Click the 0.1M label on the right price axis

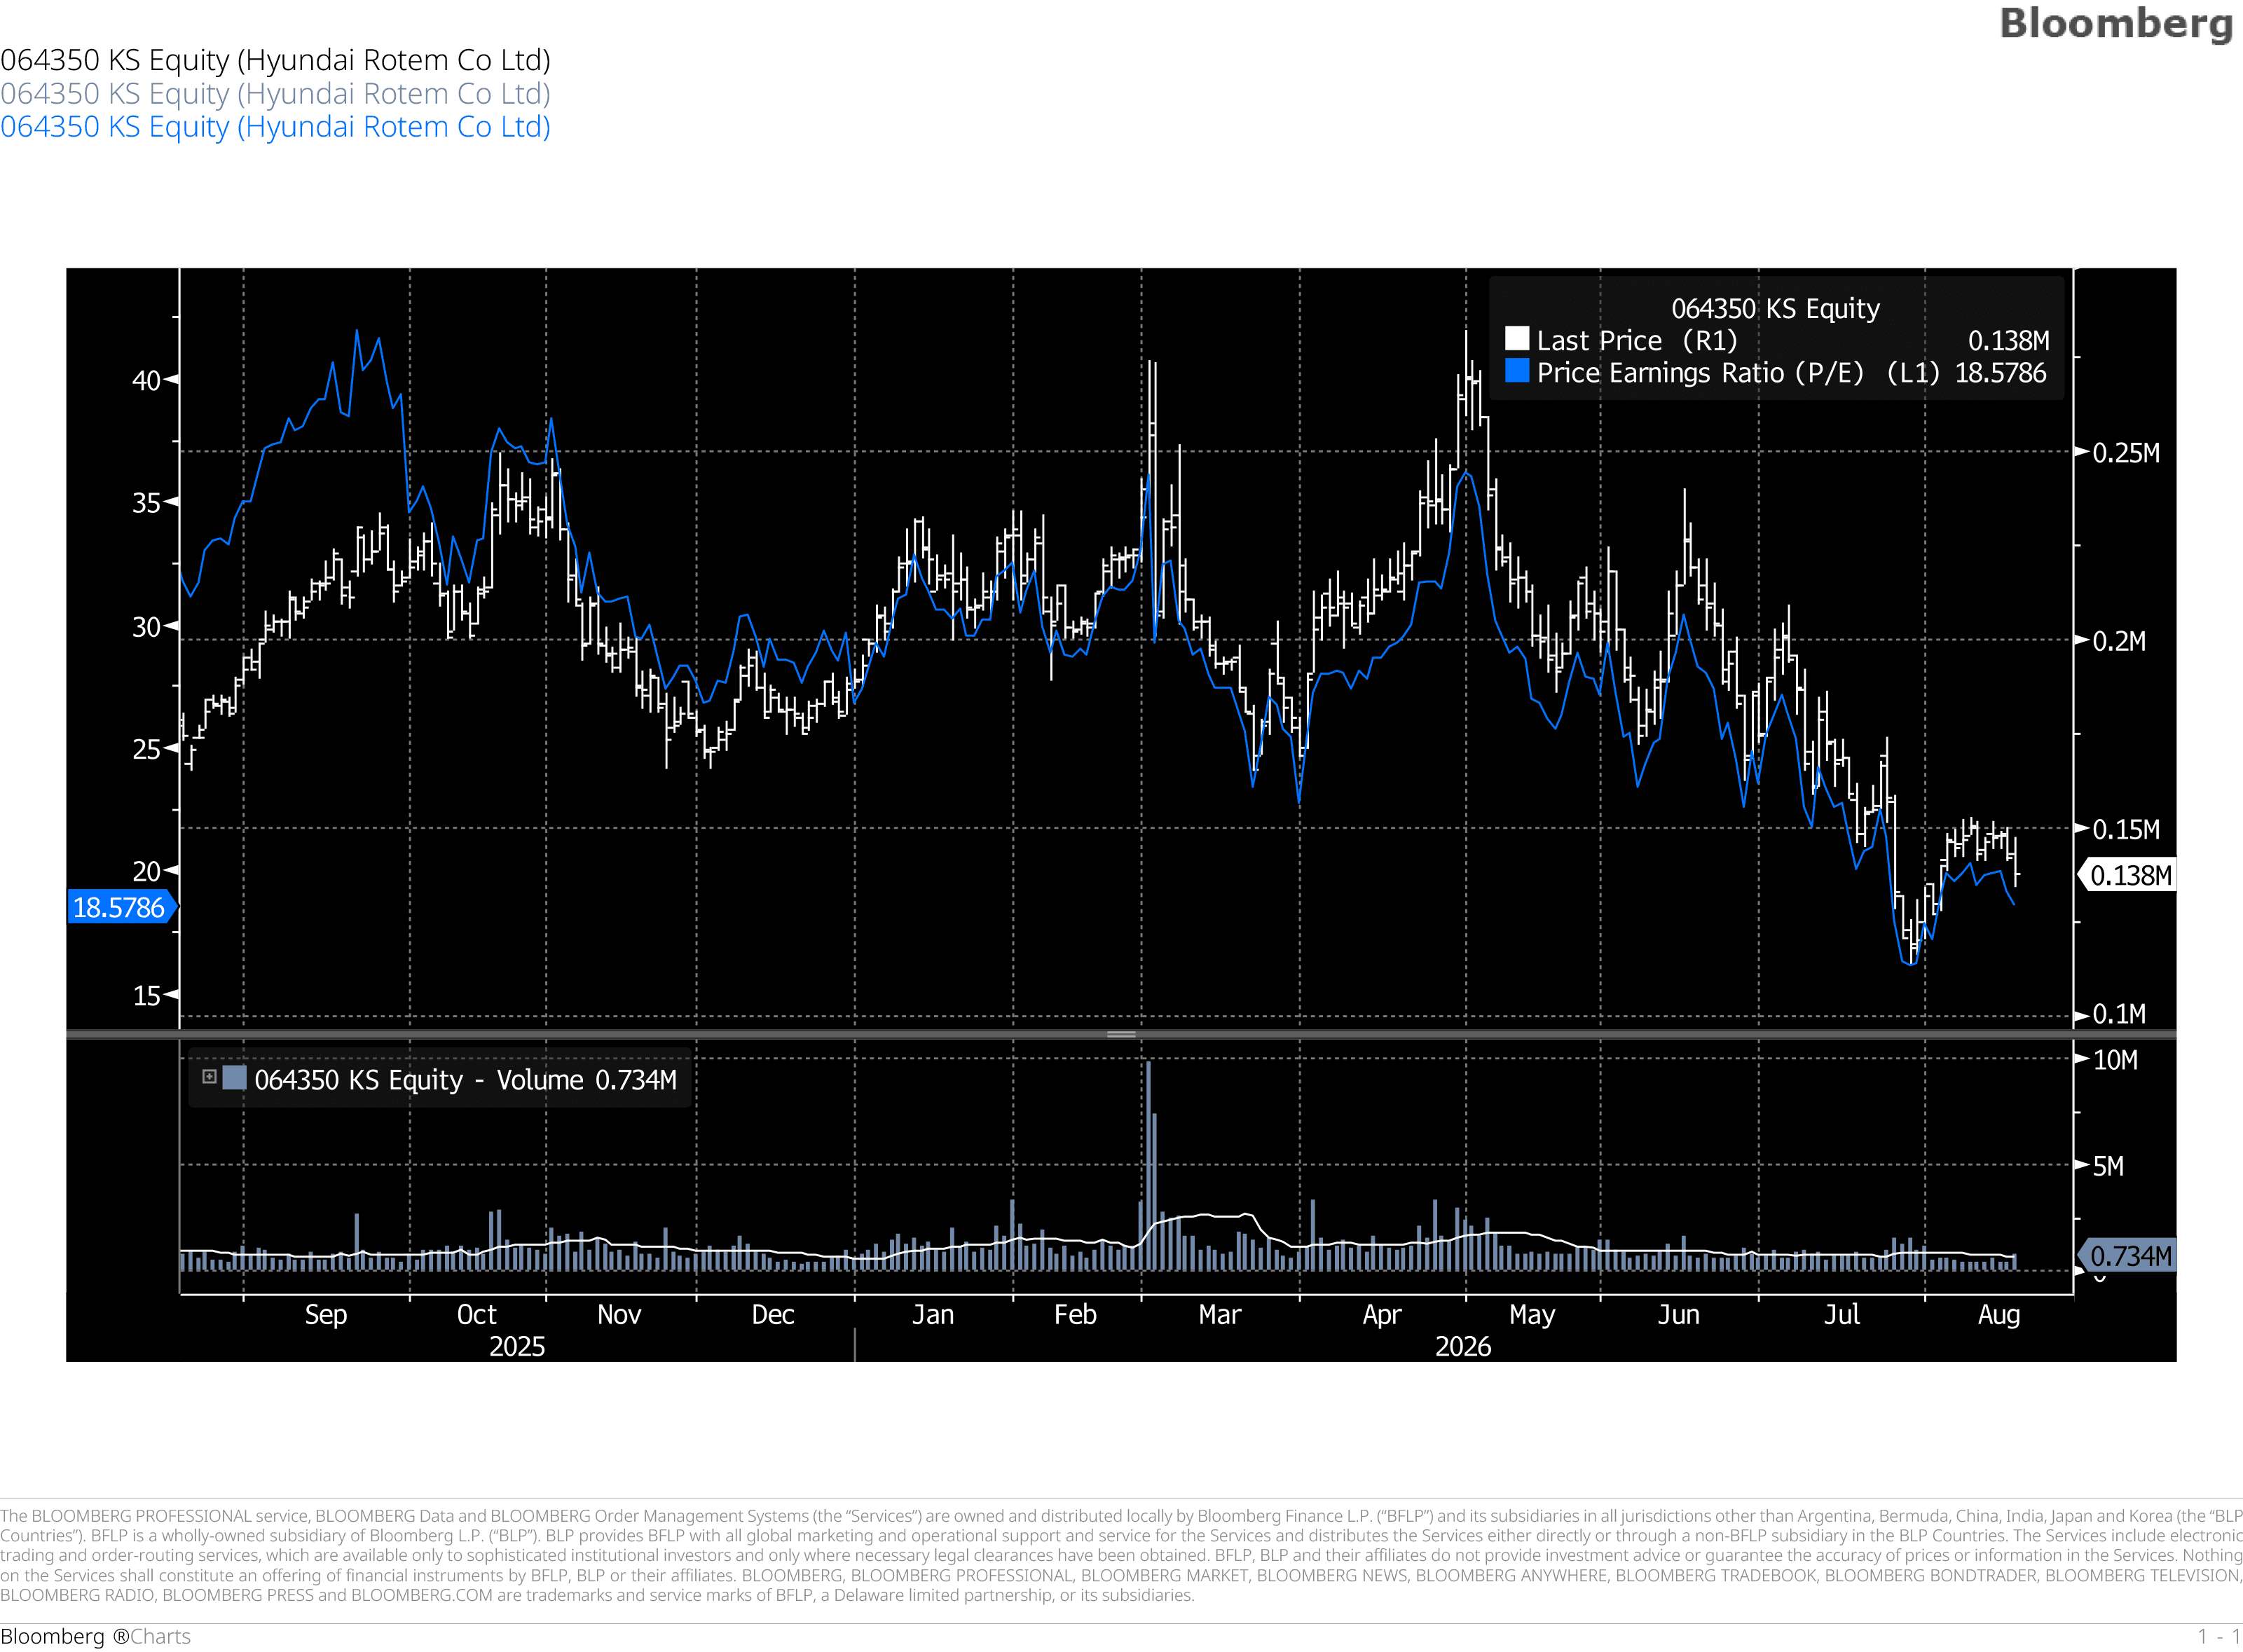click(x=2118, y=1013)
